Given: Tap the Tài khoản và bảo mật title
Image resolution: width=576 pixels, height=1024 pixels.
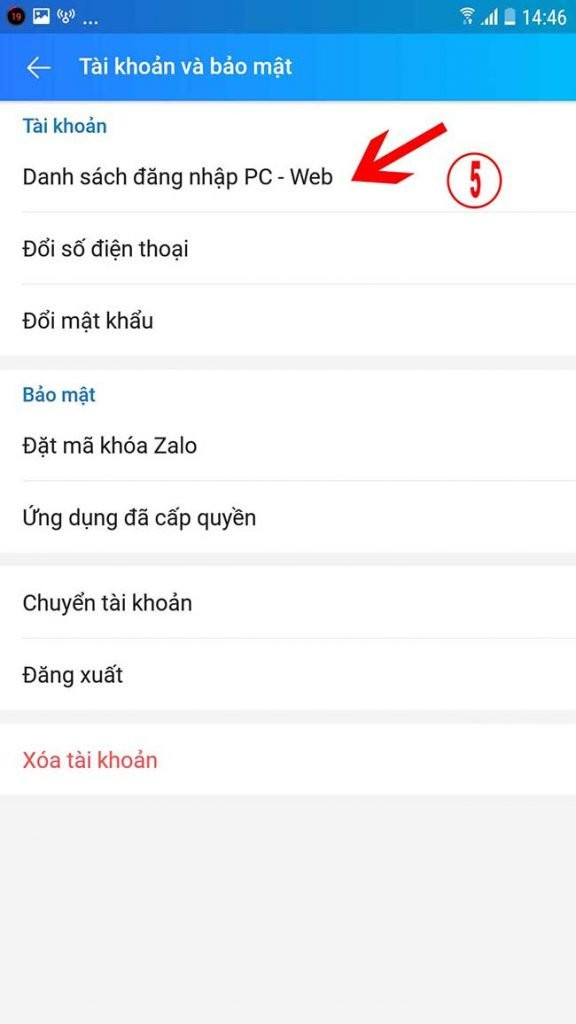Looking at the screenshot, I should [186, 67].
